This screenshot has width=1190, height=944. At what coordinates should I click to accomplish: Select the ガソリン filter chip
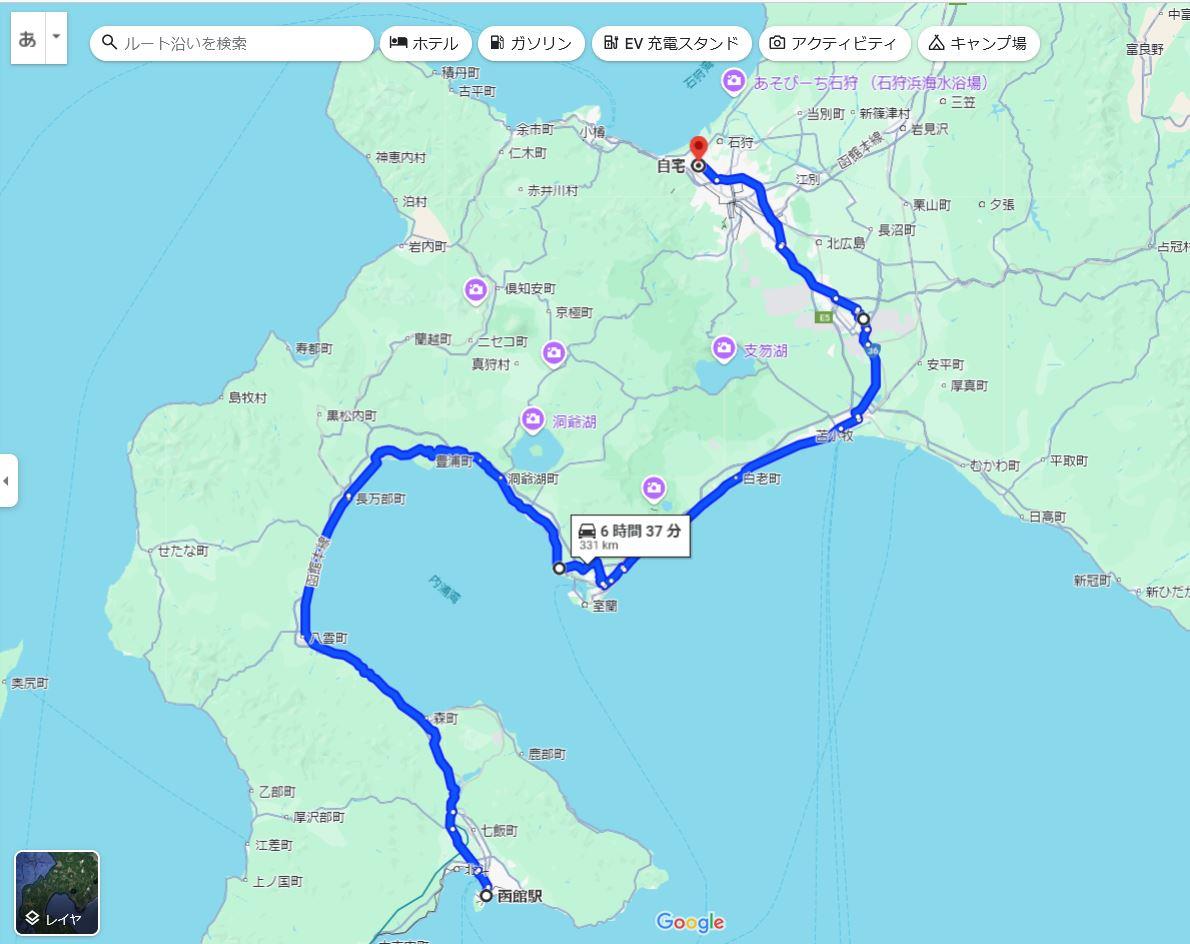coord(530,43)
